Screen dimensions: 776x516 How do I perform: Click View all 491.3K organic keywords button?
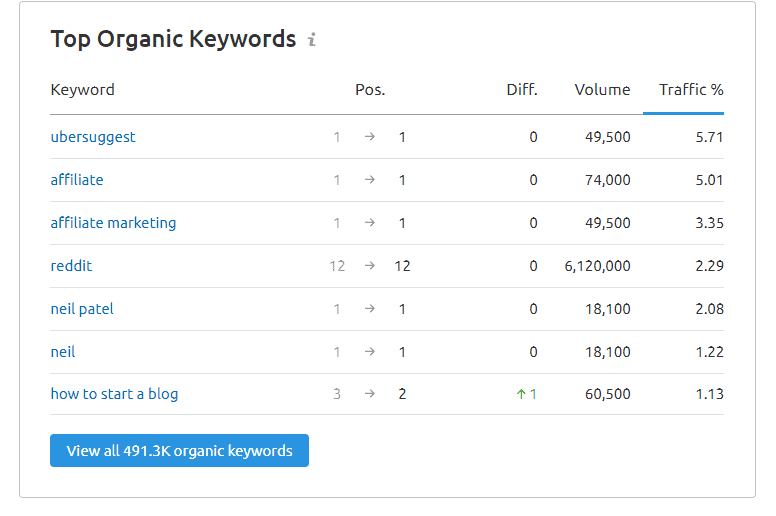[179, 451]
